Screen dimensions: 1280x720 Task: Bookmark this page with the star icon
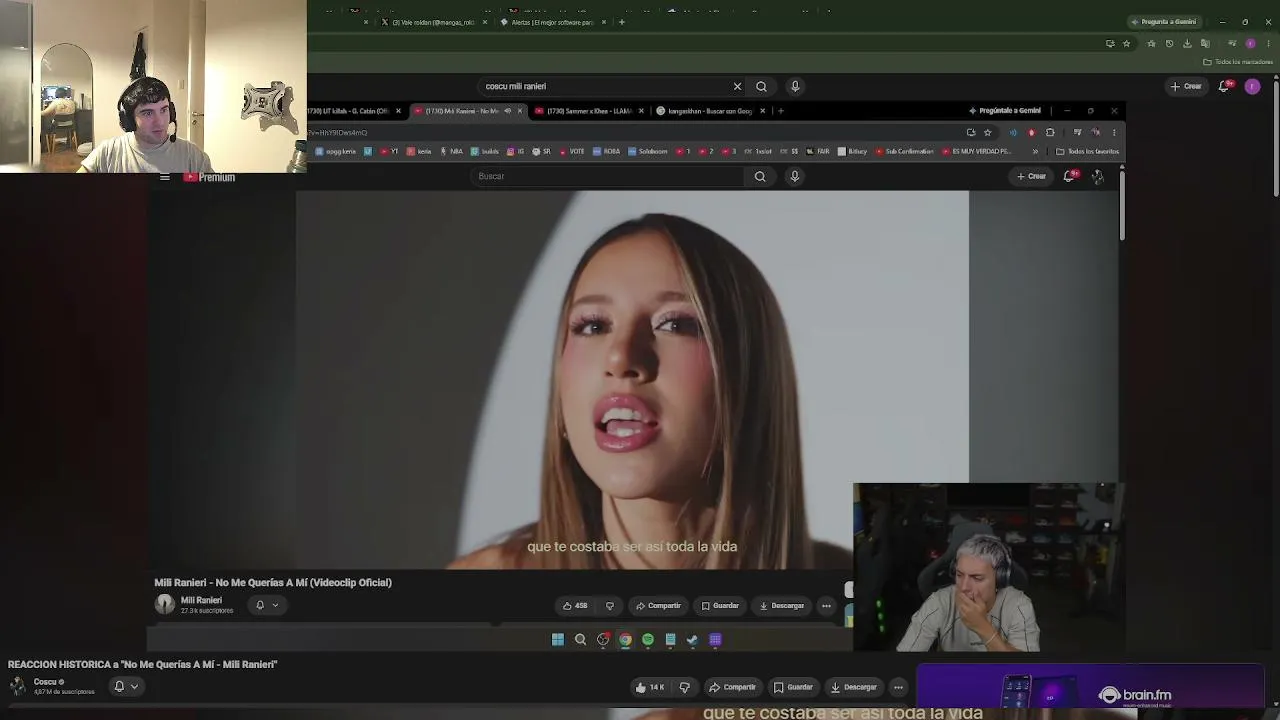[988, 132]
